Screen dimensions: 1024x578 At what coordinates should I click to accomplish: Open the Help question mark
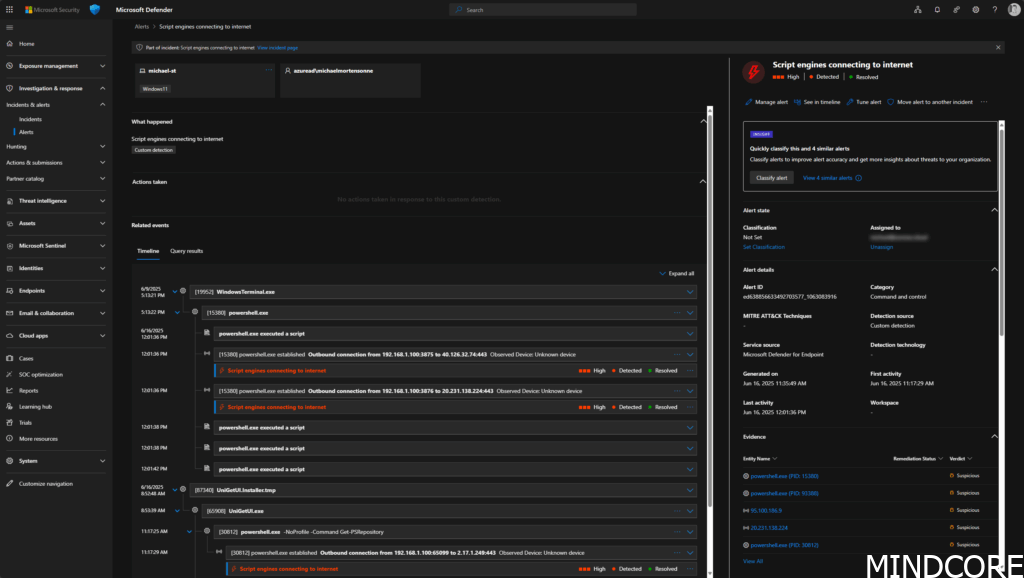pos(995,10)
